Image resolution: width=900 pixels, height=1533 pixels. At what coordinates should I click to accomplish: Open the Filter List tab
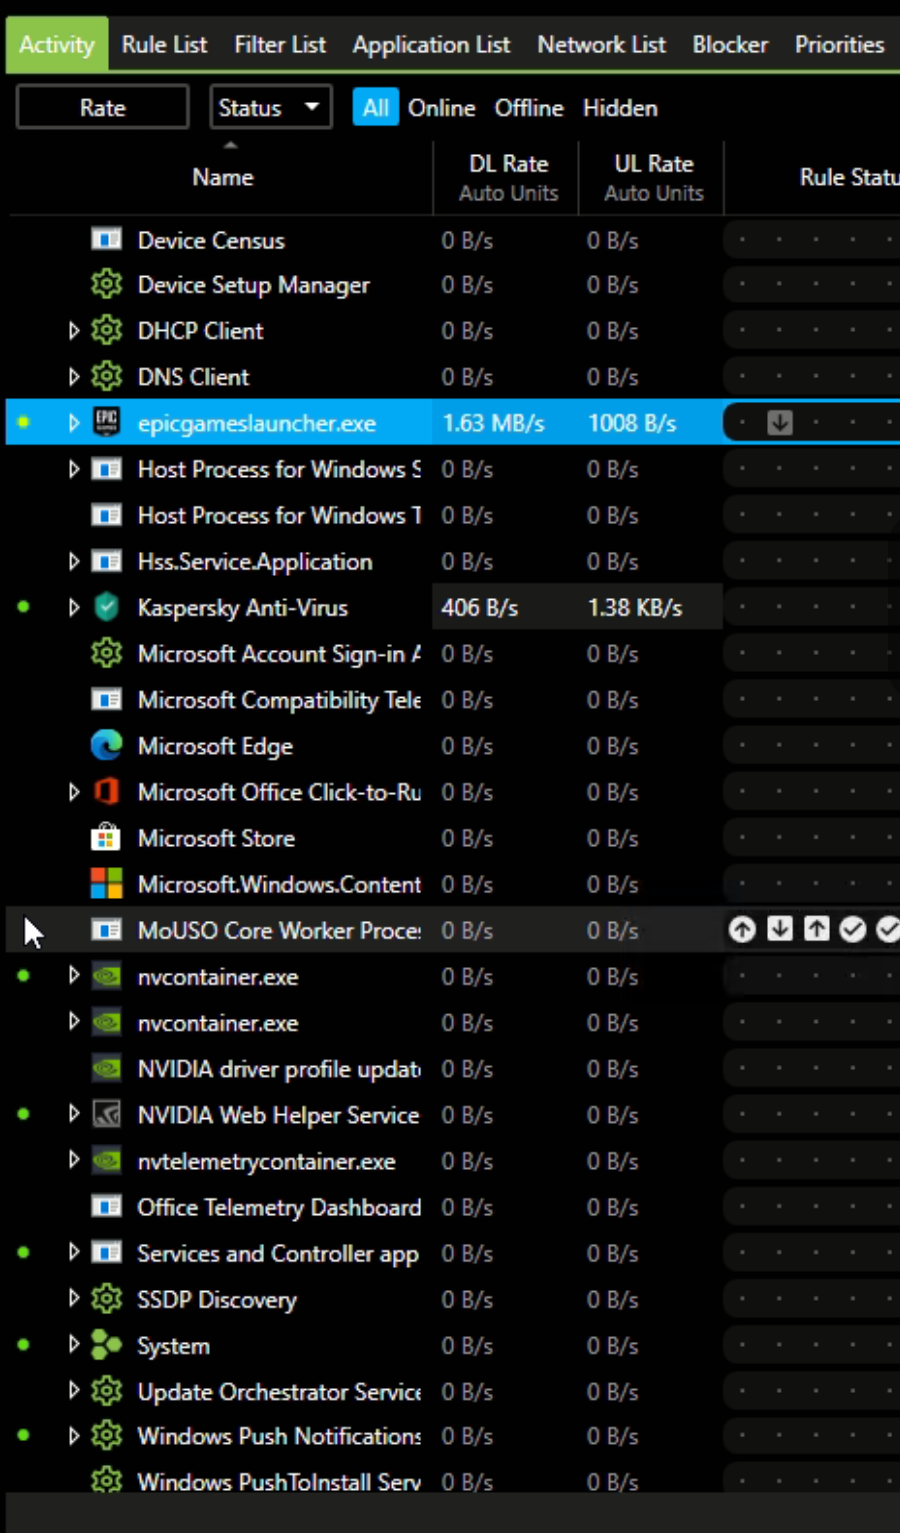(280, 45)
